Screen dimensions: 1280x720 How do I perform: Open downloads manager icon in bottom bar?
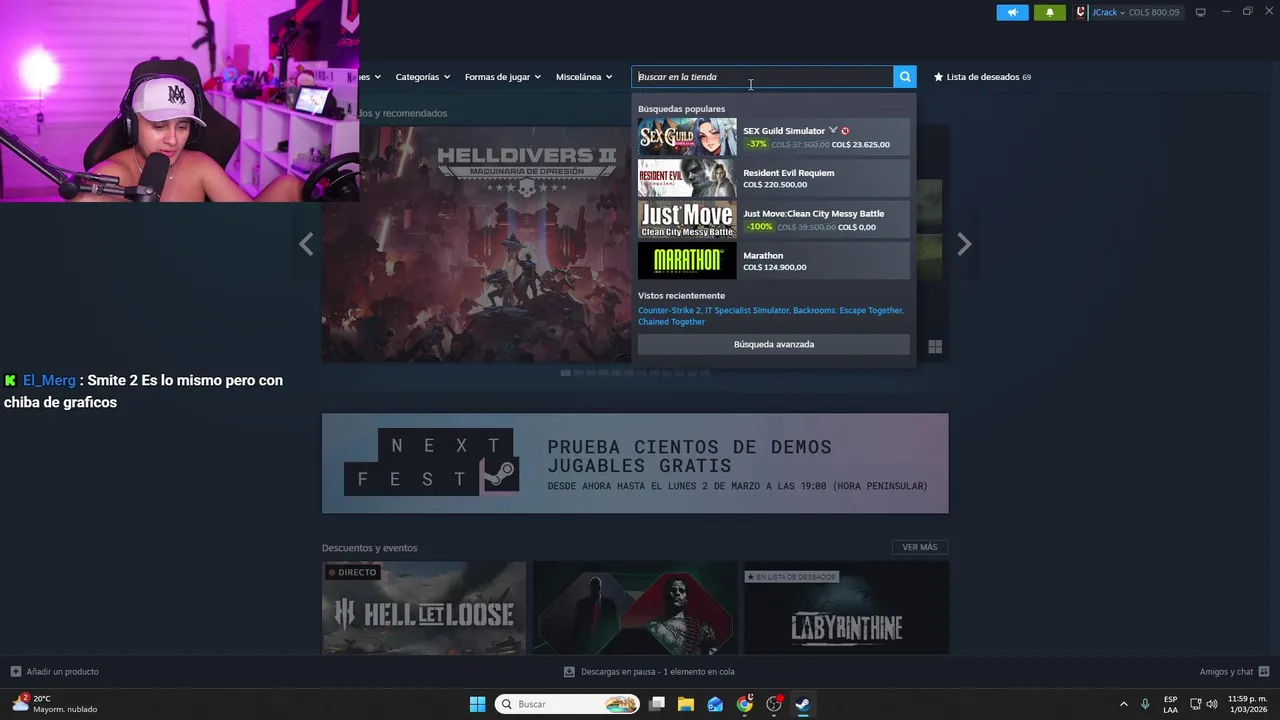point(569,672)
